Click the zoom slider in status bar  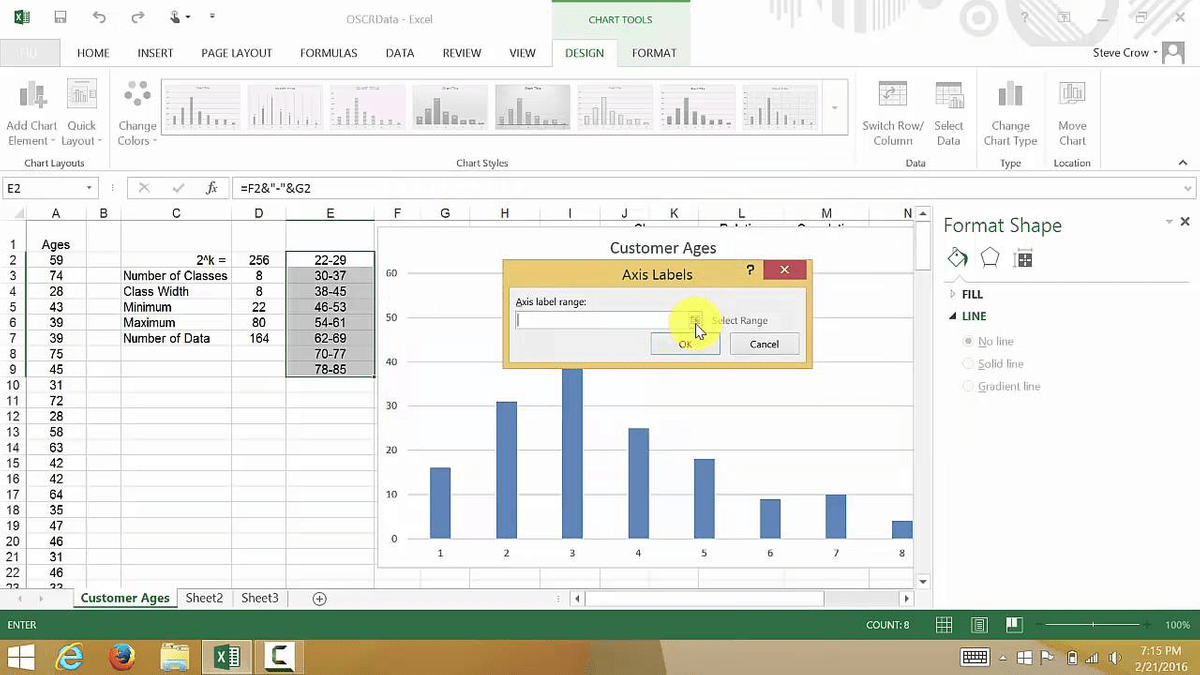point(1094,625)
